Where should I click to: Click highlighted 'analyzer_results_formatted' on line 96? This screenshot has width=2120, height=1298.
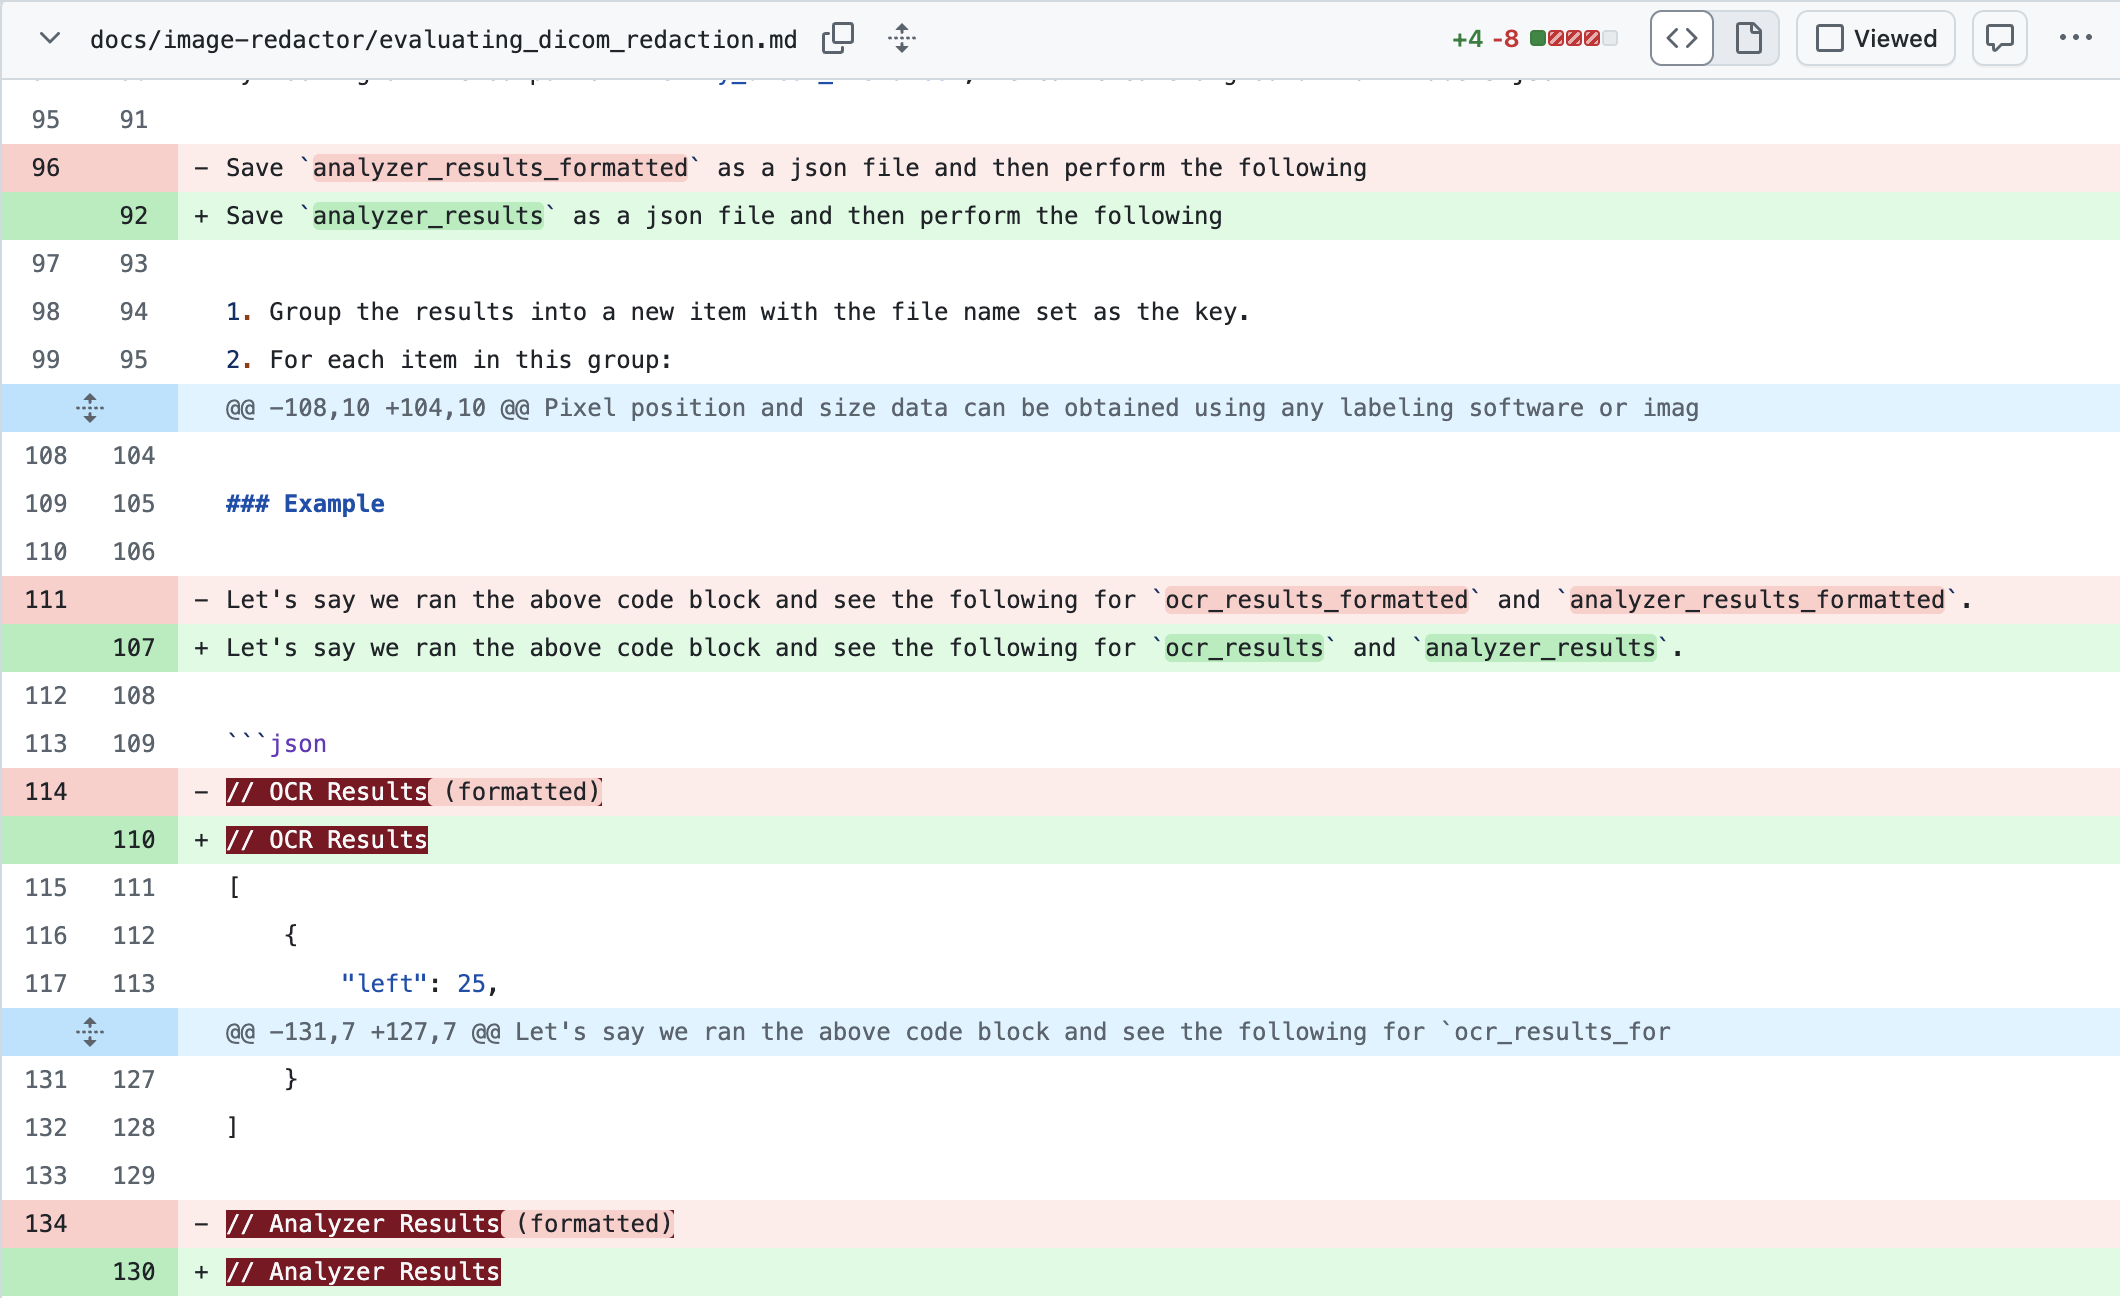500,168
